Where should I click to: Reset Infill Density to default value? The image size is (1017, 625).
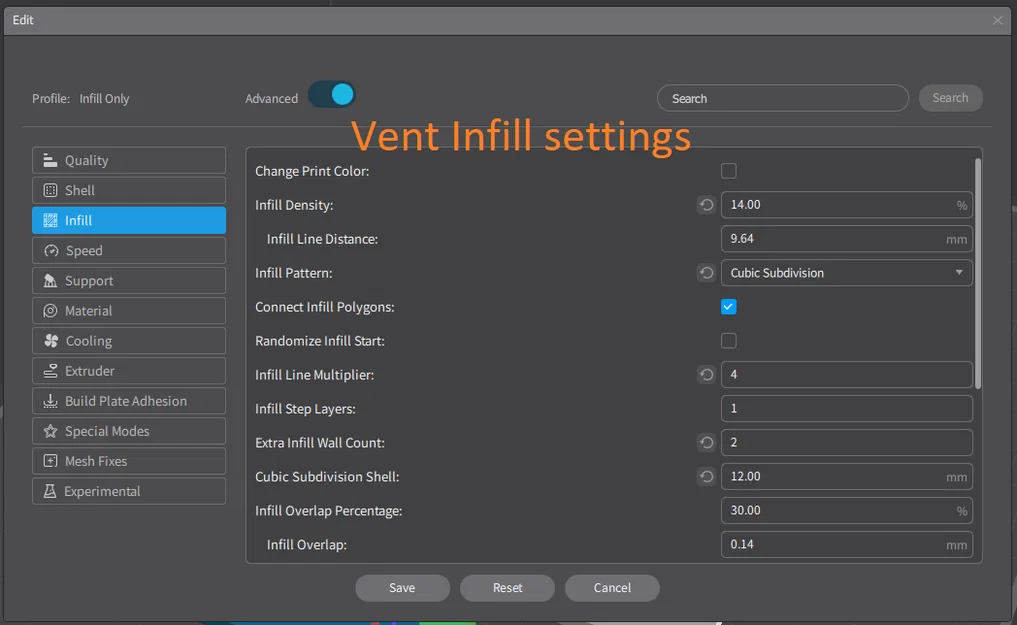706,205
